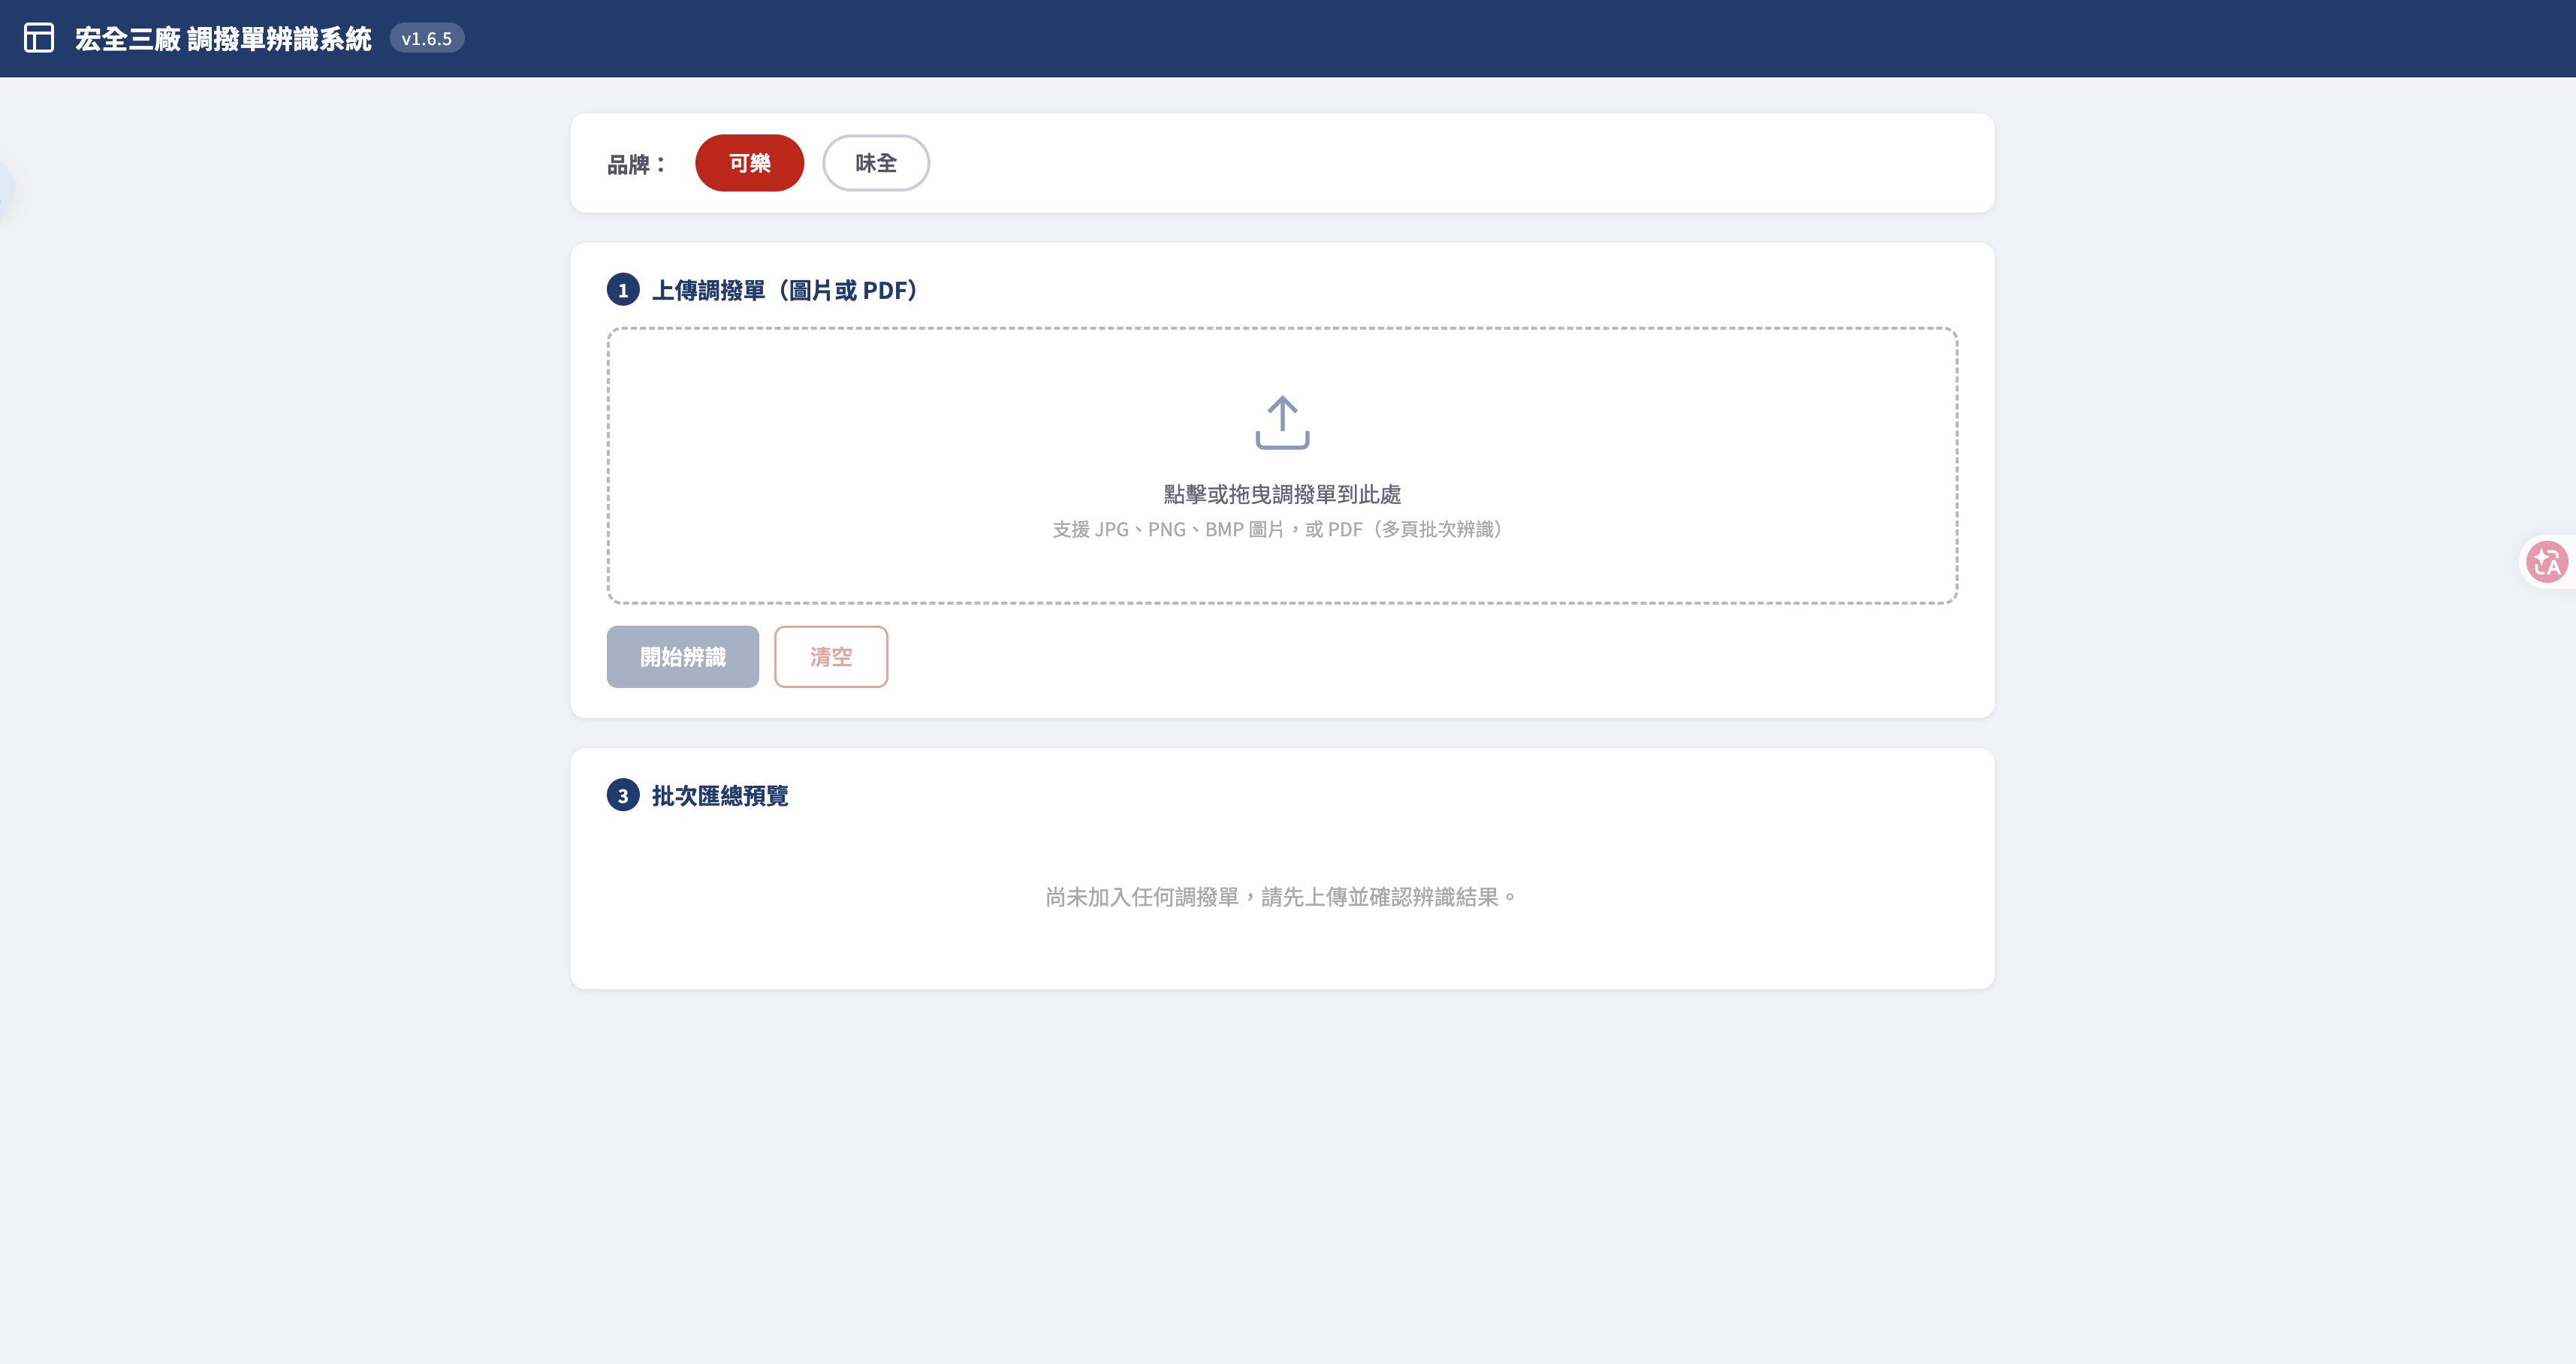Click the empty batch message 尚未加入任何調撥單
Screen dimensions: 2576x1364
1282,897
